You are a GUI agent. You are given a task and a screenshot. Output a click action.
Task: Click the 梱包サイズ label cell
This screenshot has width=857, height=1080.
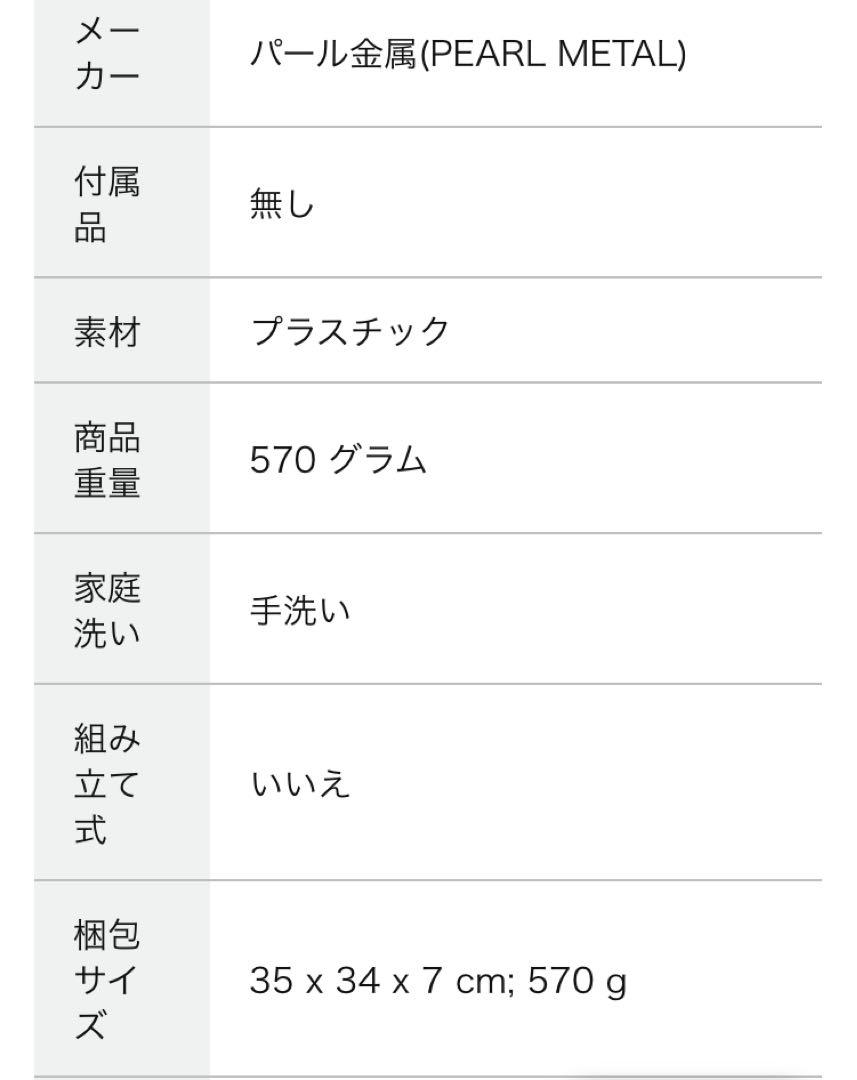pyautogui.click(x=122, y=979)
